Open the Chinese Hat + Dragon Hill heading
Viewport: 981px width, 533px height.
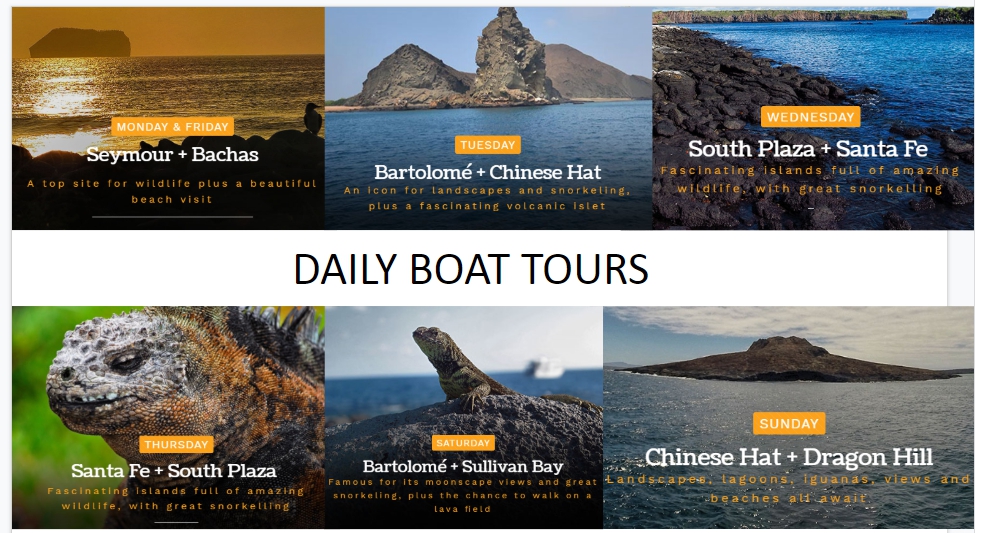coord(789,457)
